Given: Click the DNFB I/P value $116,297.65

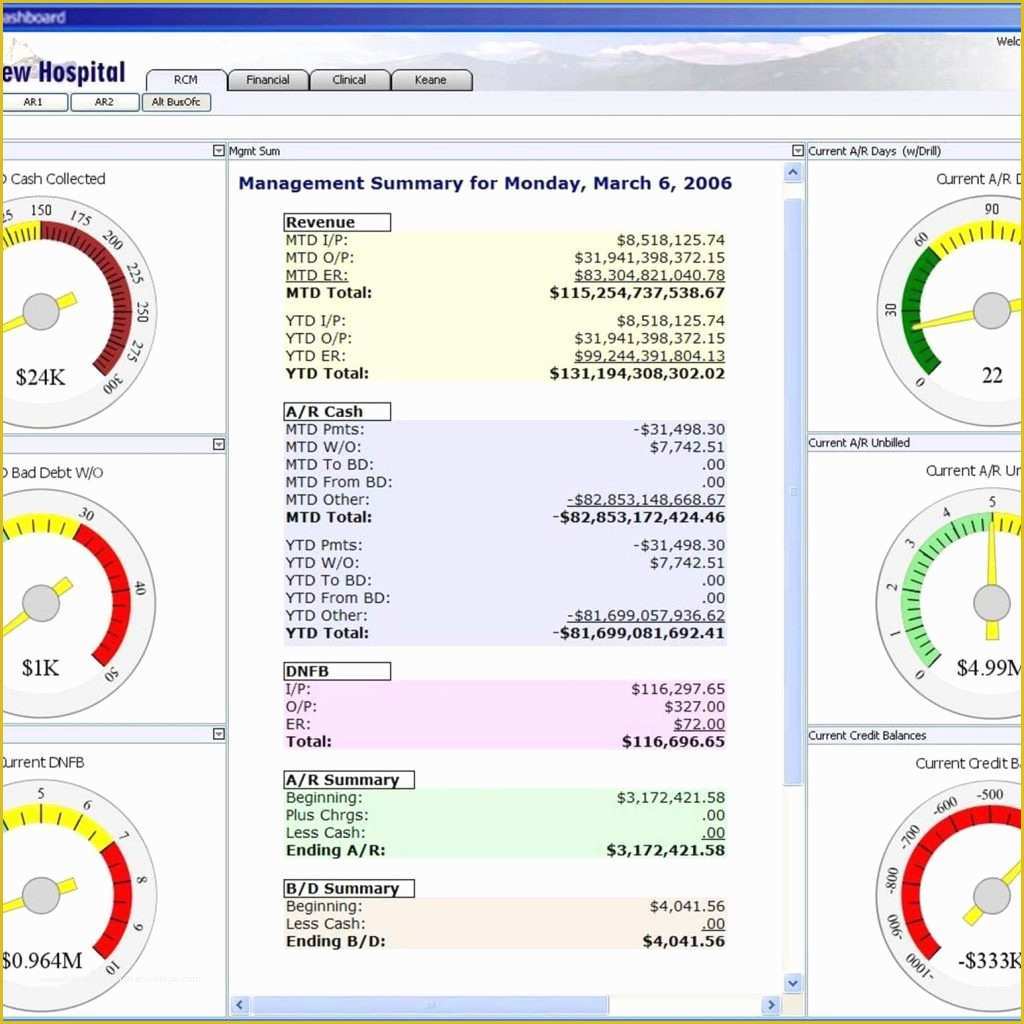Looking at the screenshot, I should tap(678, 689).
